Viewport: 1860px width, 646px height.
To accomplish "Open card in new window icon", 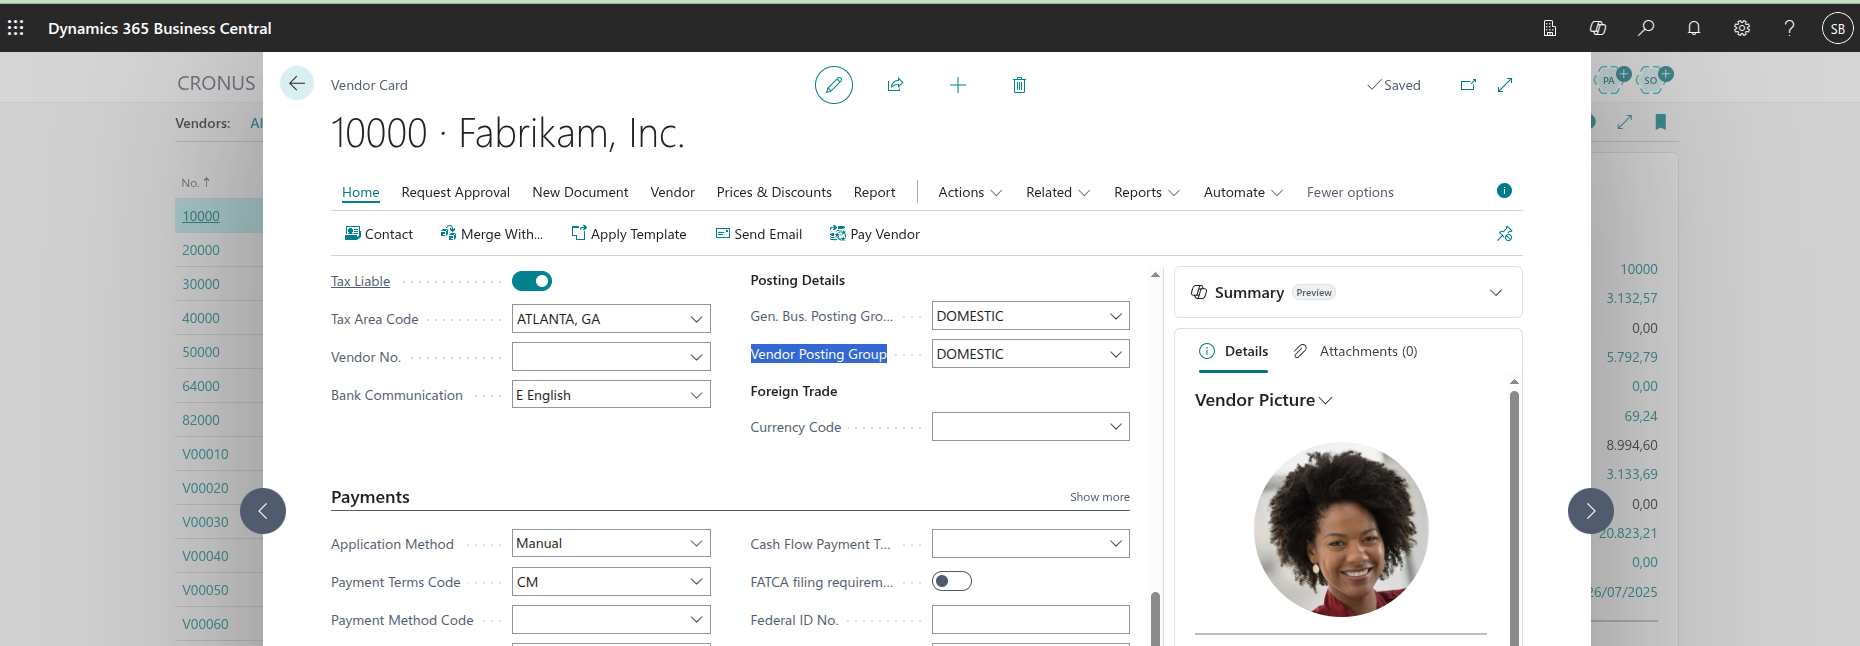I will click(x=1468, y=85).
